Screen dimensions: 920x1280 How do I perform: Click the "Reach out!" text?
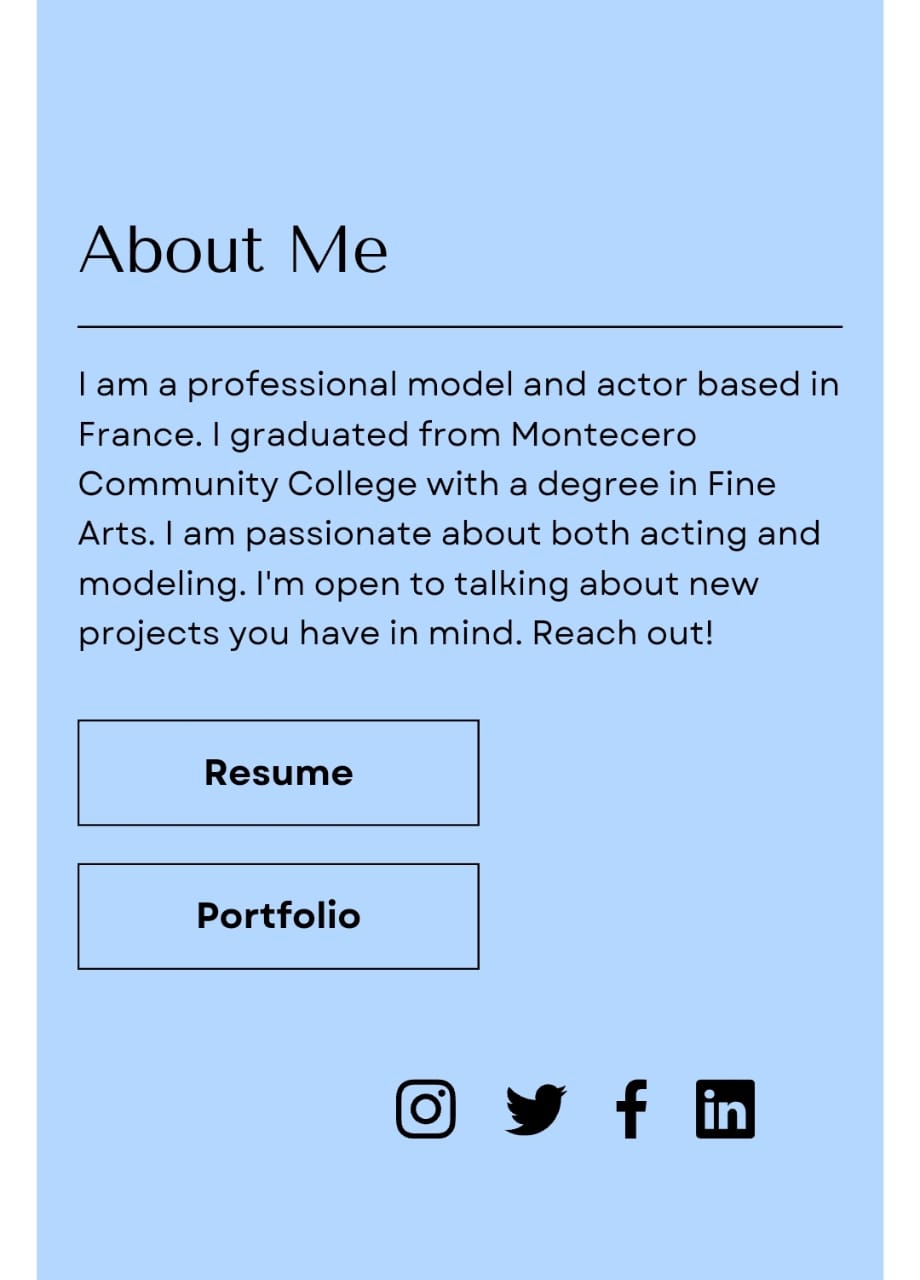click(623, 634)
